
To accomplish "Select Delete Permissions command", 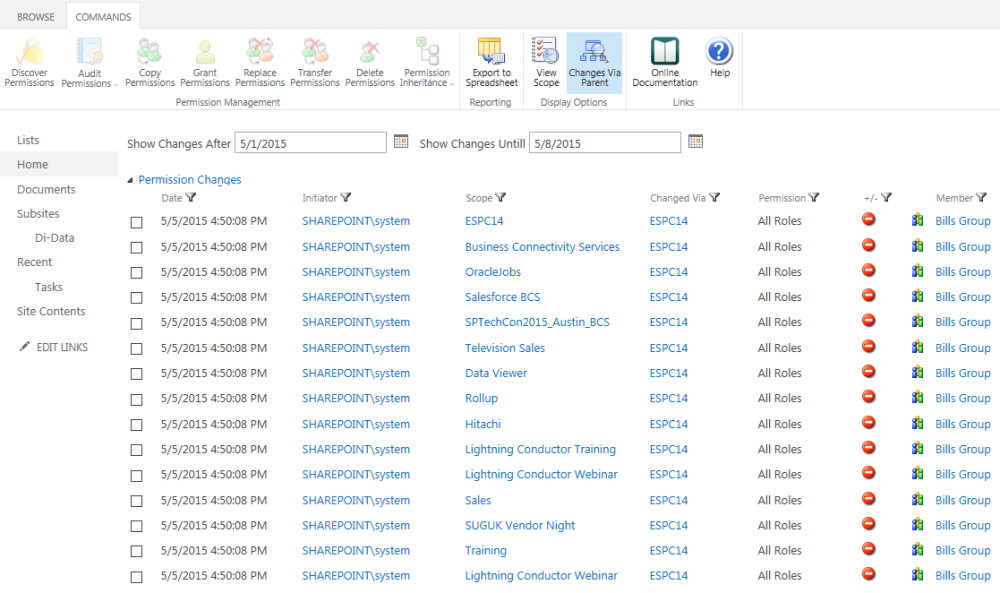I will click(x=370, y=62).
